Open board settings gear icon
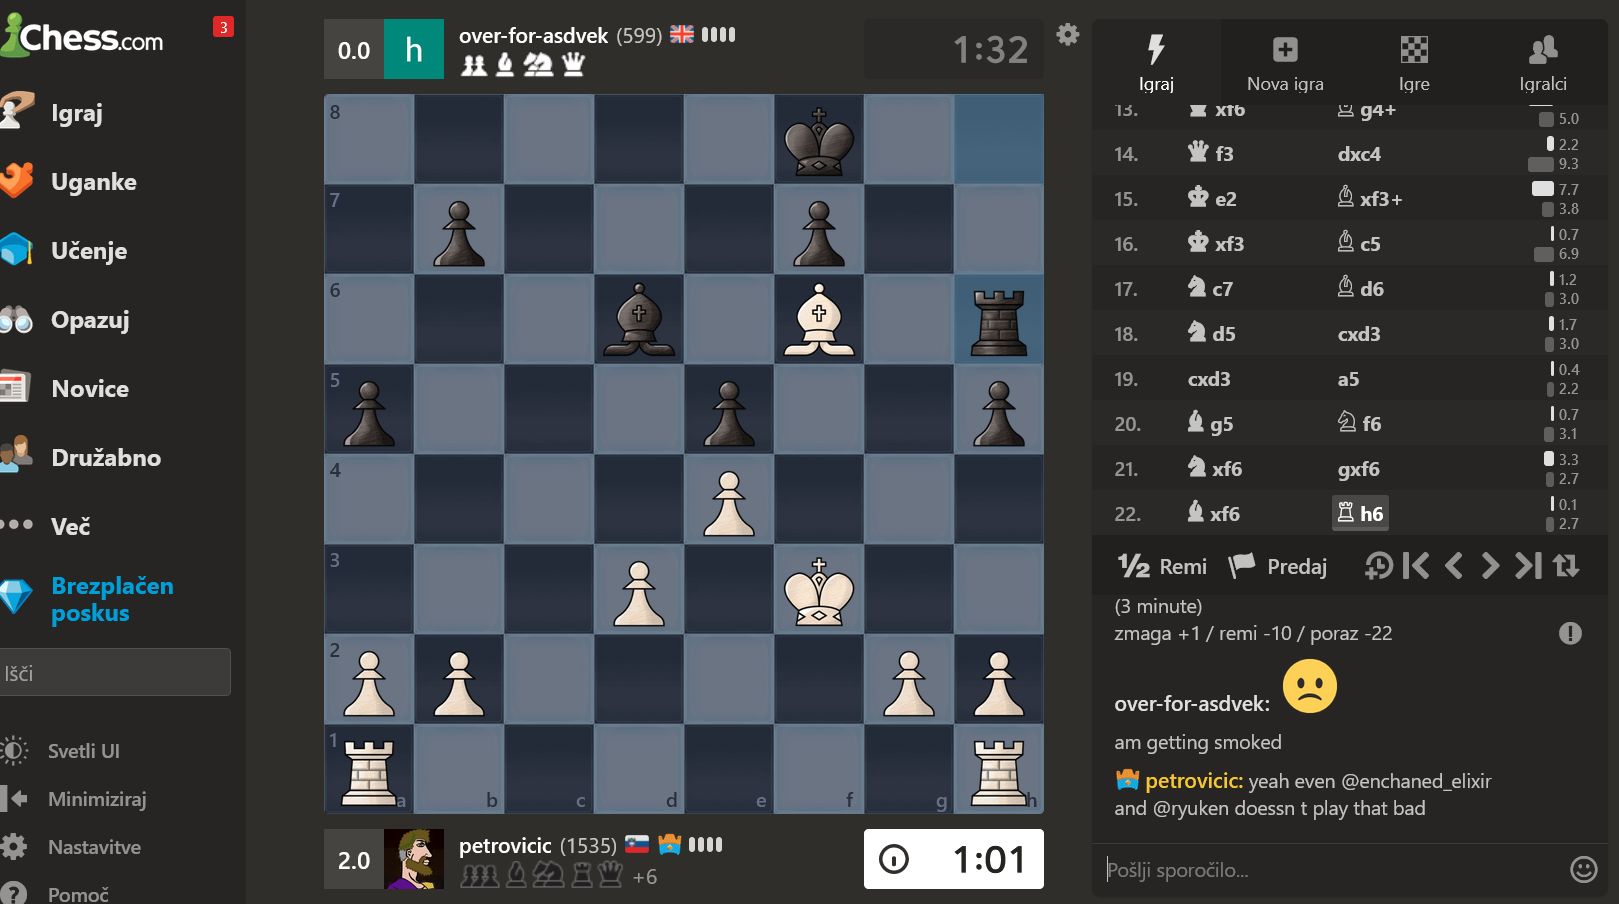1619x904 pixels. tap(1068, 34)
